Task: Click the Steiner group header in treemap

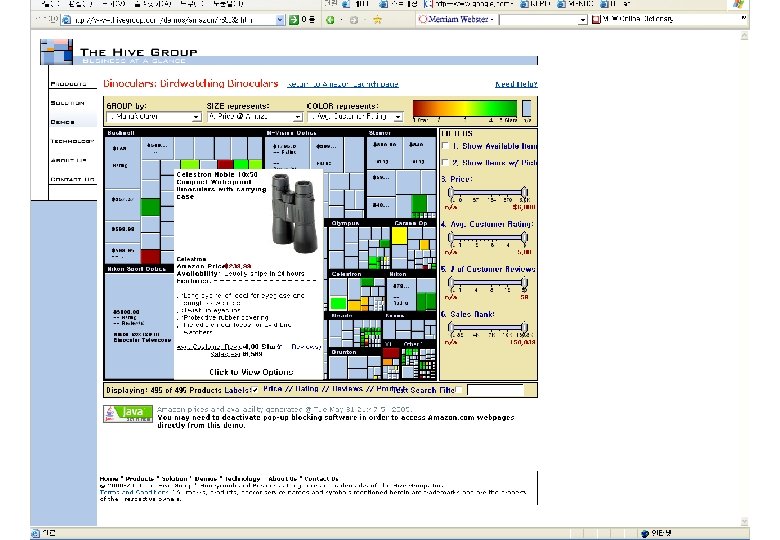Action: pos(401,133)
